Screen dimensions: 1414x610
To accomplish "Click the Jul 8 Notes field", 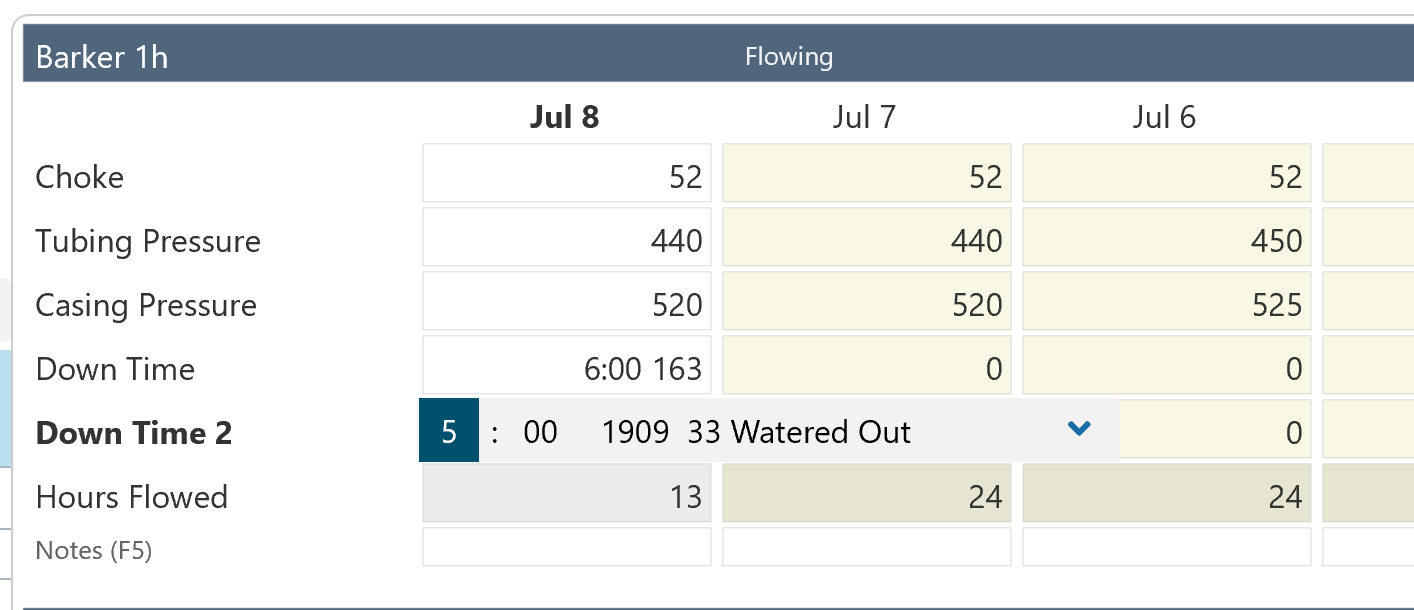I will tap(567, 547).
